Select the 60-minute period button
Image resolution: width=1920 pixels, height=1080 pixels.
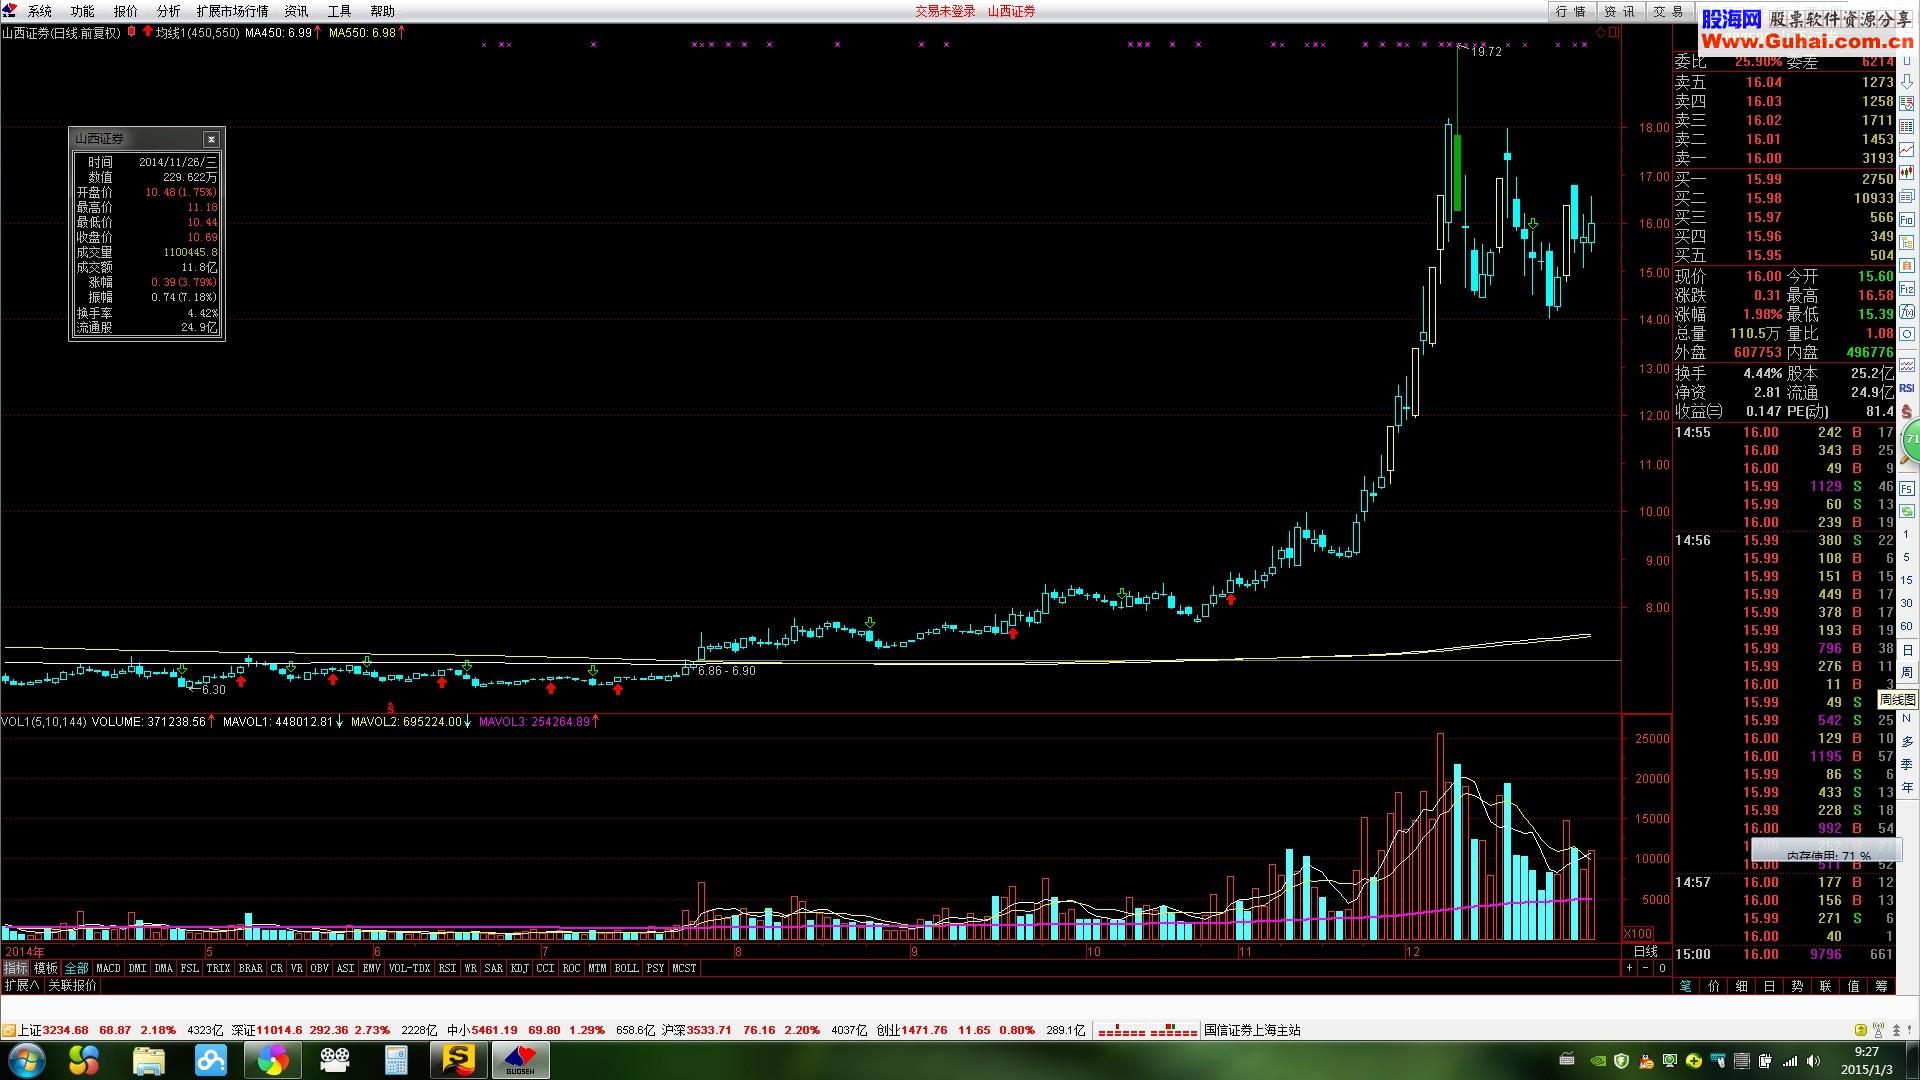click(x=1907, y=626)
